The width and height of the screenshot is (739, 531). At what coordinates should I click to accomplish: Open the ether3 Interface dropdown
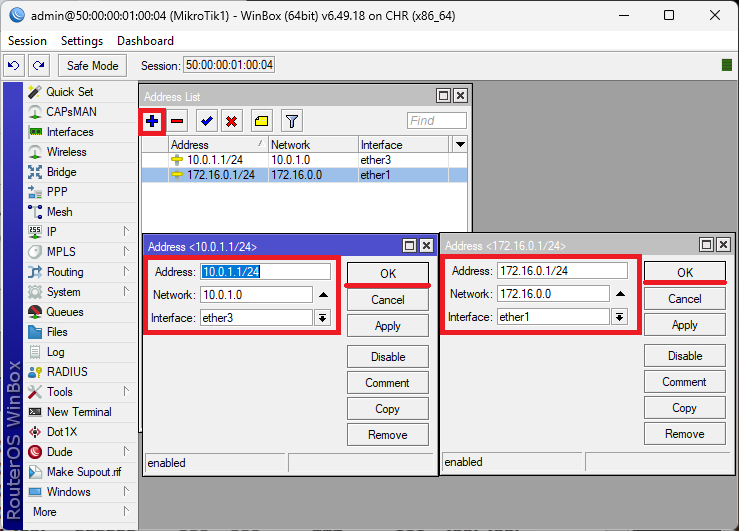click(x=322, y=318)
